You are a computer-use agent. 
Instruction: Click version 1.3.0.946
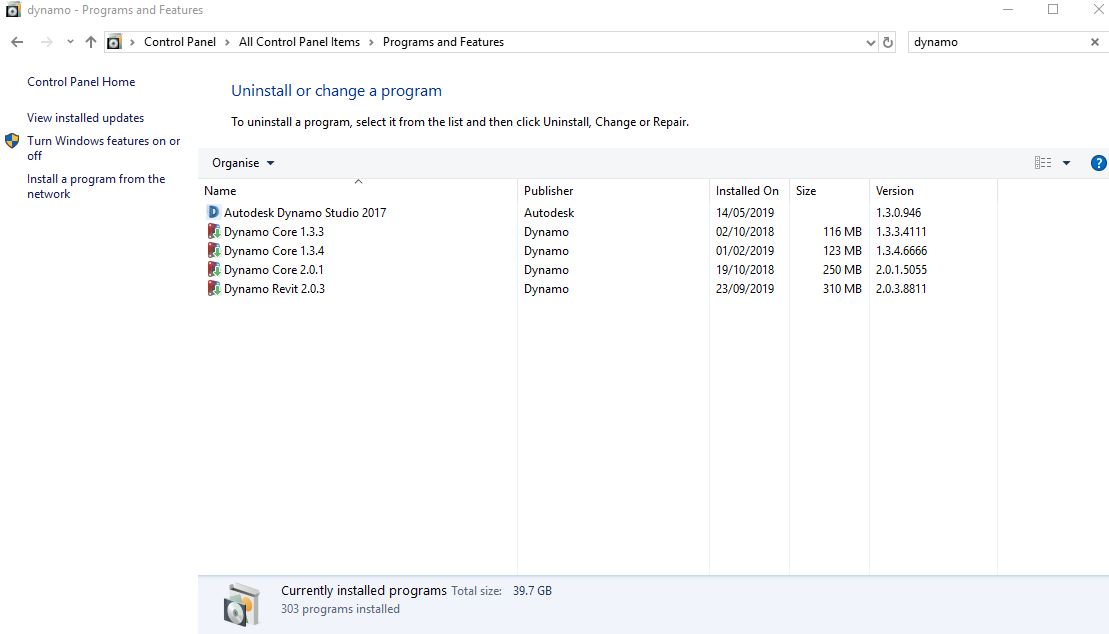[x=898, y=212]
